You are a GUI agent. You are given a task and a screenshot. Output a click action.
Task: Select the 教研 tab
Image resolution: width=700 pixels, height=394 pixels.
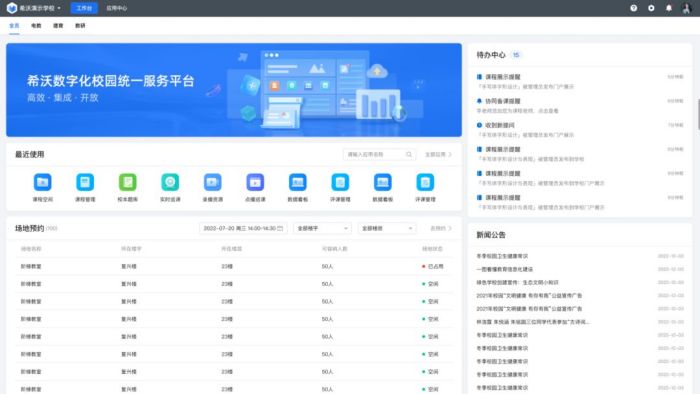80,26
